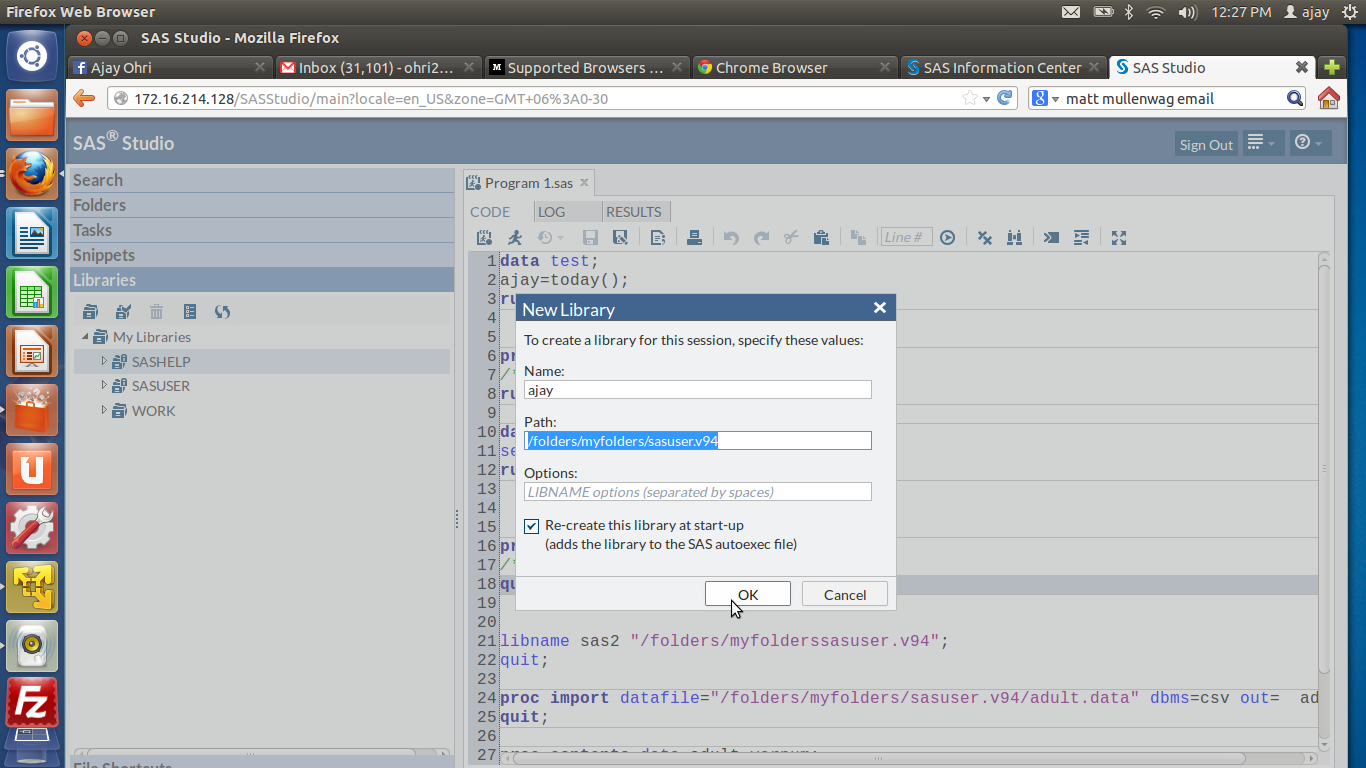Image resolution: width=1366 pixels, height=768 pixels.
Task: Expand the WORK library node
Action: pos(104,410)
